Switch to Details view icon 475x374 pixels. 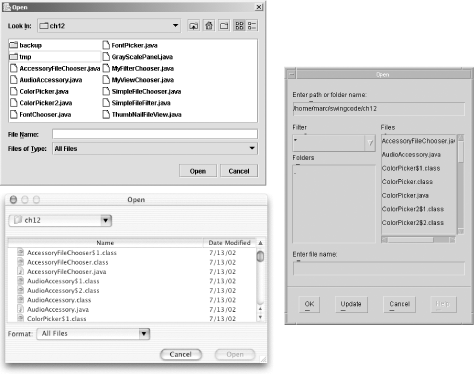click(x=252, y=26)
